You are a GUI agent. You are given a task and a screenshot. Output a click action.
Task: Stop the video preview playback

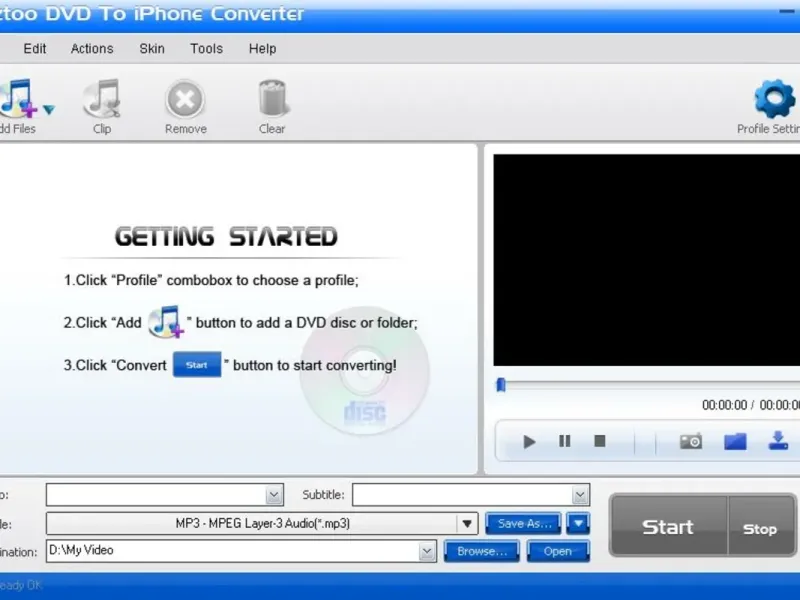click(x=600, y=441)
